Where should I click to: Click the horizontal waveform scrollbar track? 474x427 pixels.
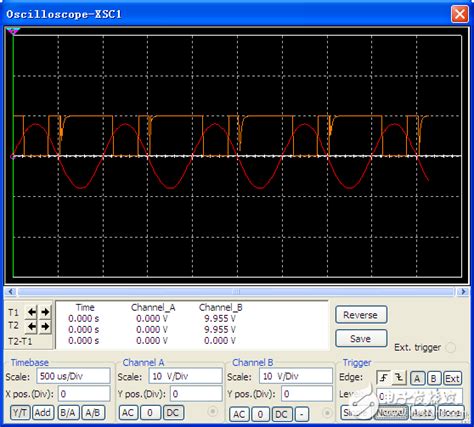click(237, 292)
